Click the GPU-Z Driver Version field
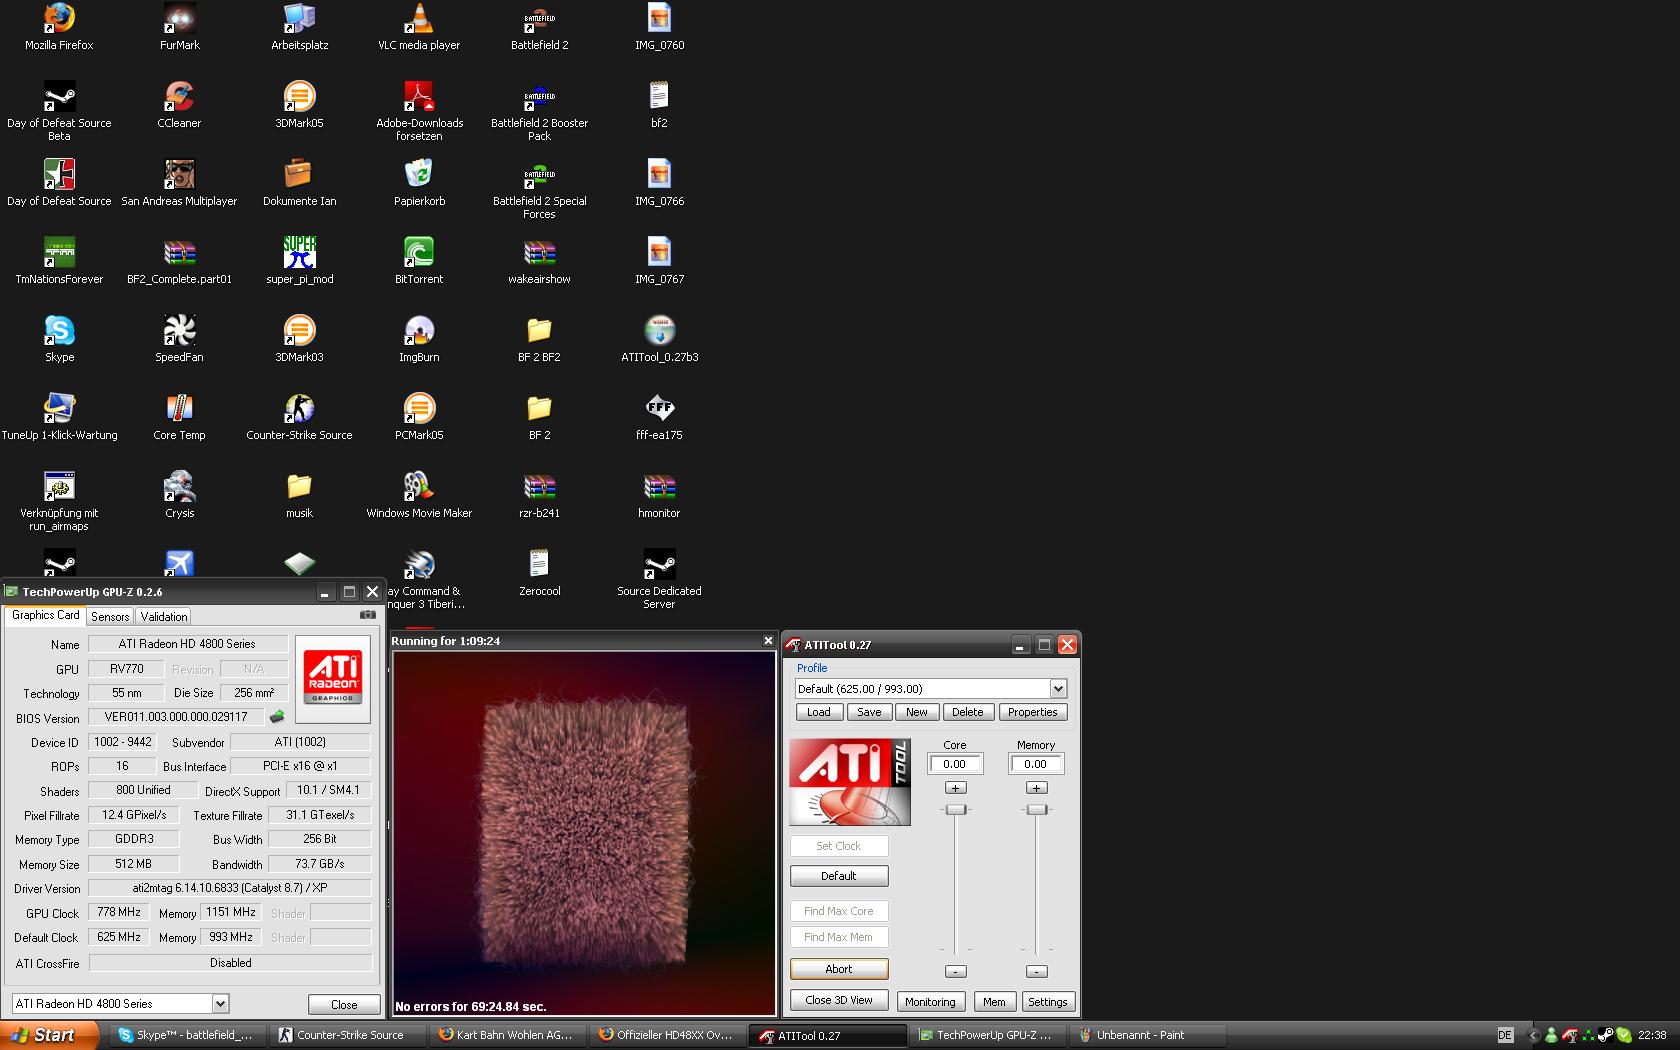 pos(230,888)
